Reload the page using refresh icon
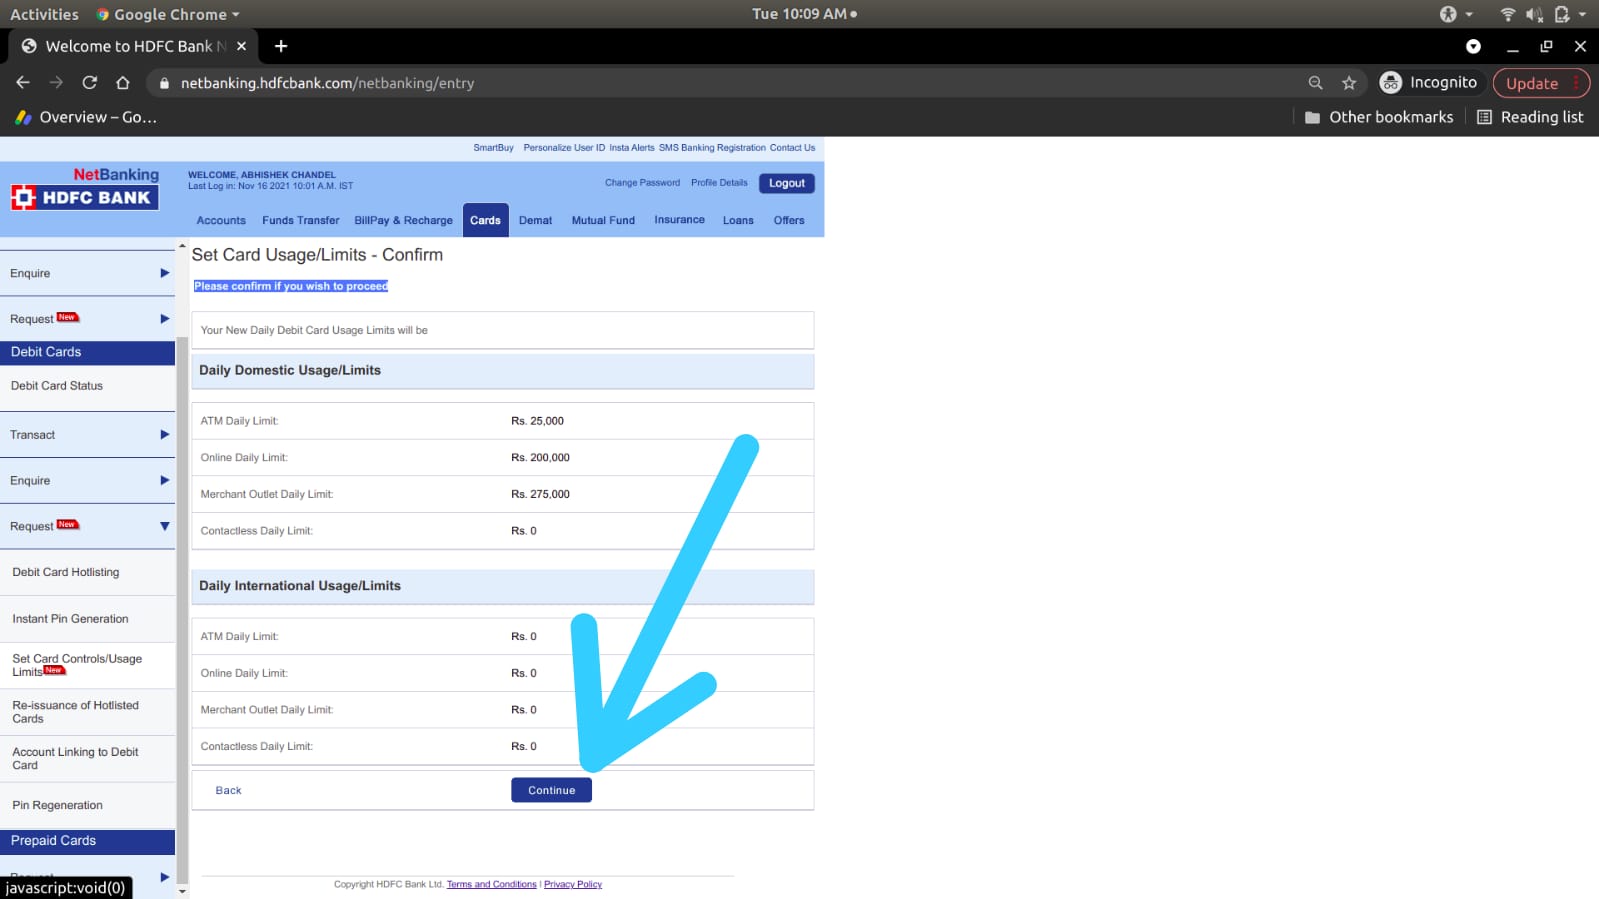The height and width of the screenshot is (899, 1599). coord(90,83)
